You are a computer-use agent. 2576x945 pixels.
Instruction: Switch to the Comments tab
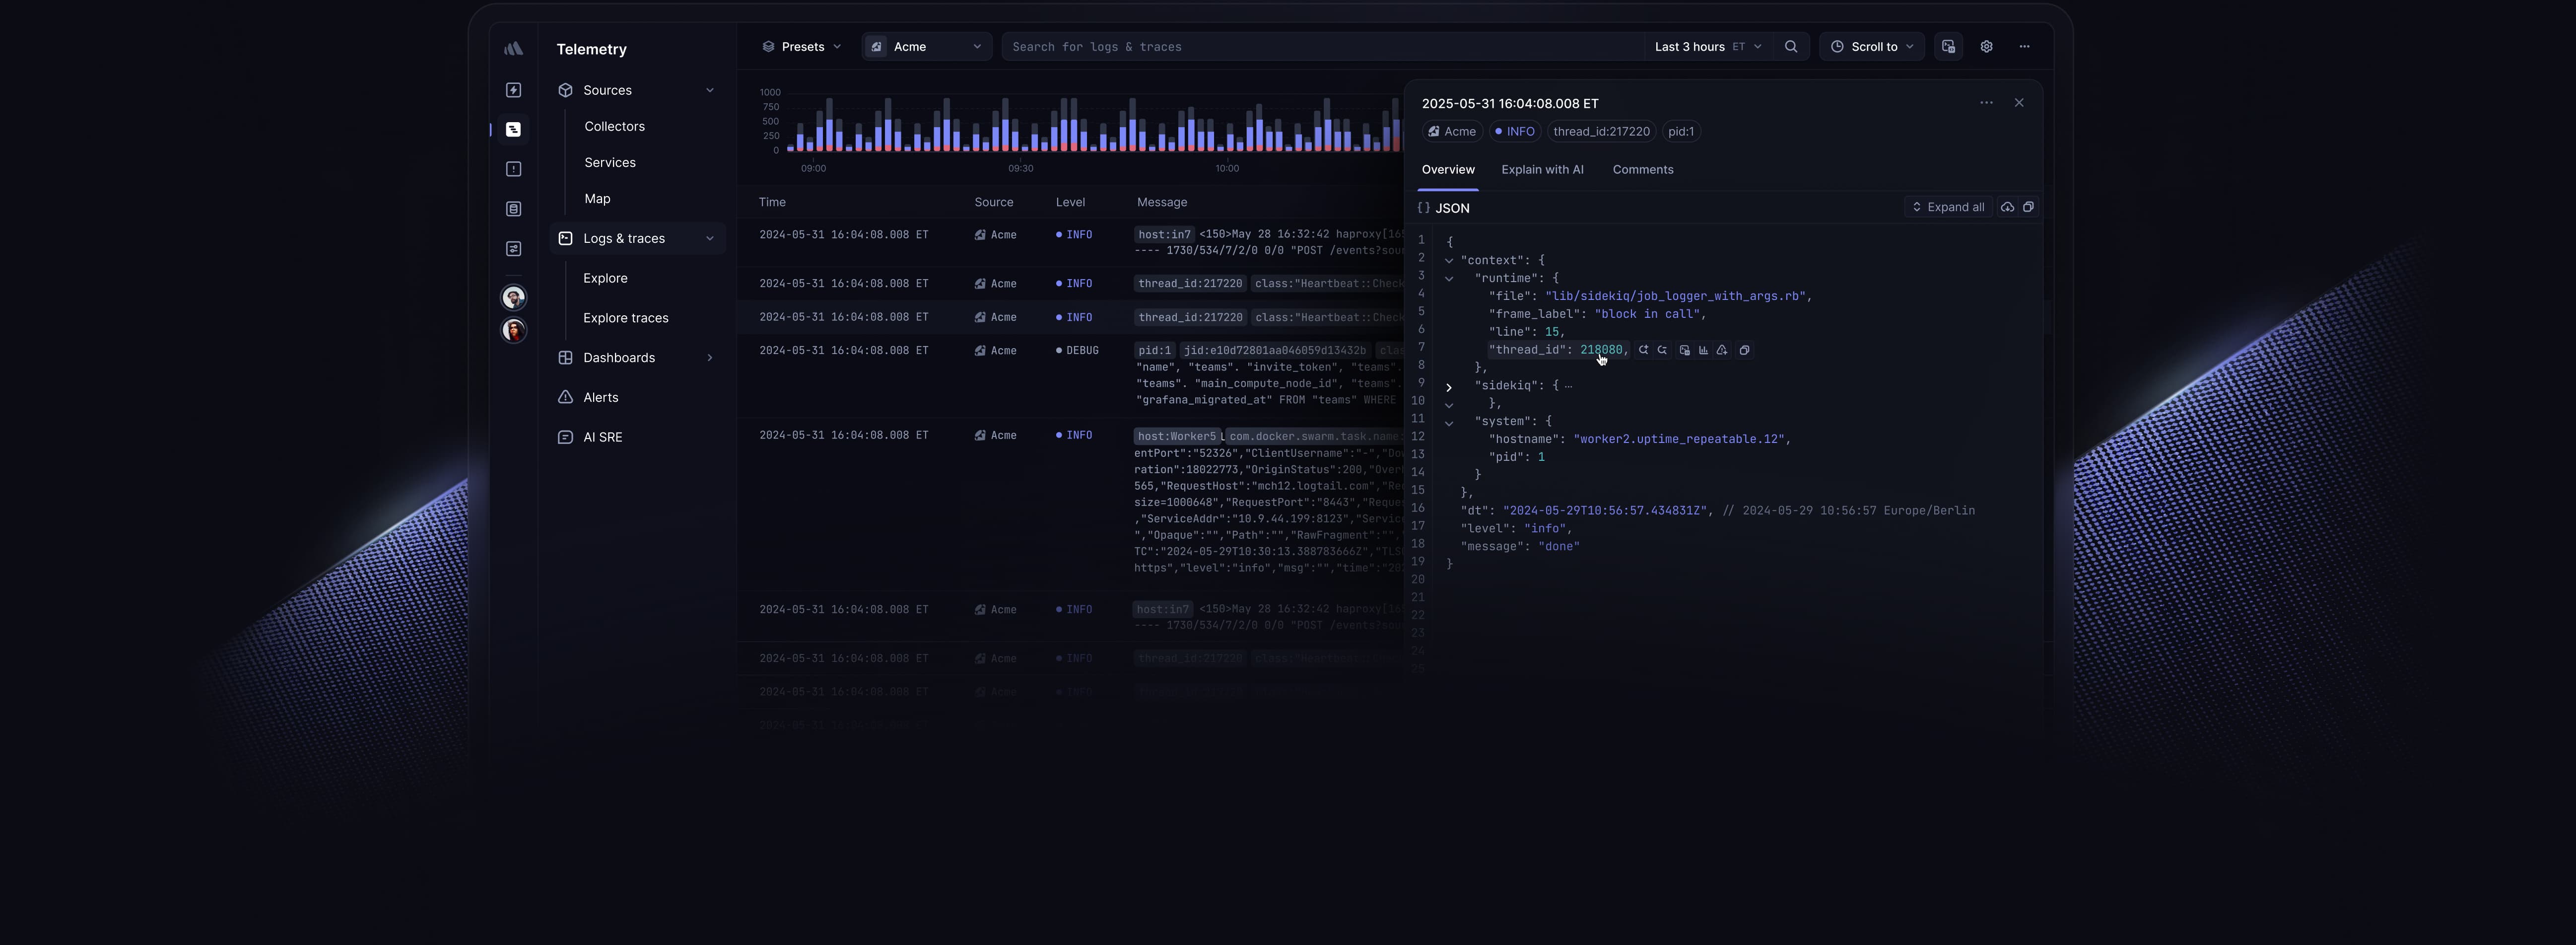click(1642, 170)
